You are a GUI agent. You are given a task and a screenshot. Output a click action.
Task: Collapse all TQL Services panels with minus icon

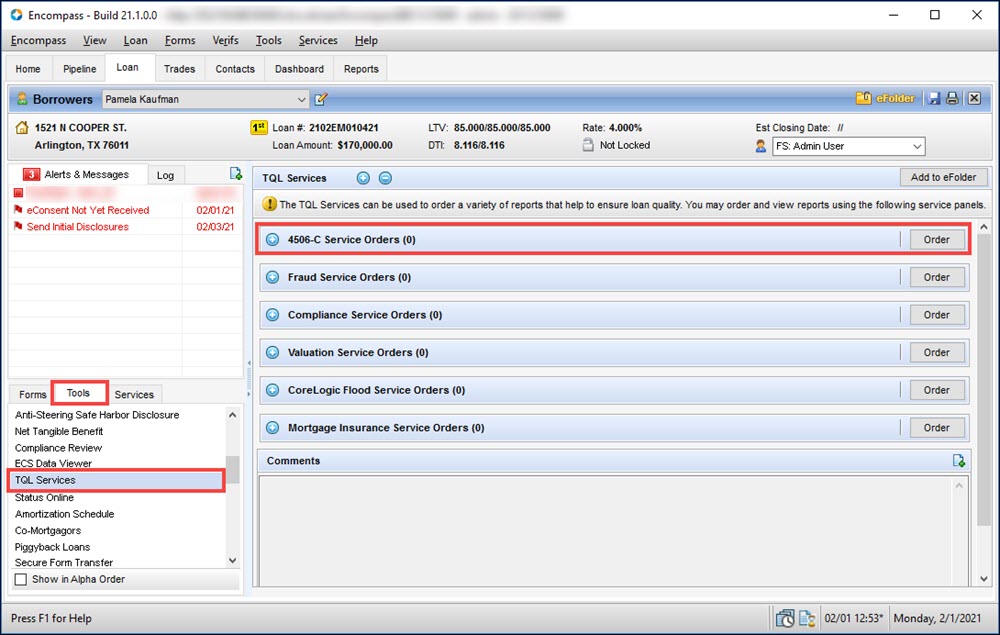(385, 178)
